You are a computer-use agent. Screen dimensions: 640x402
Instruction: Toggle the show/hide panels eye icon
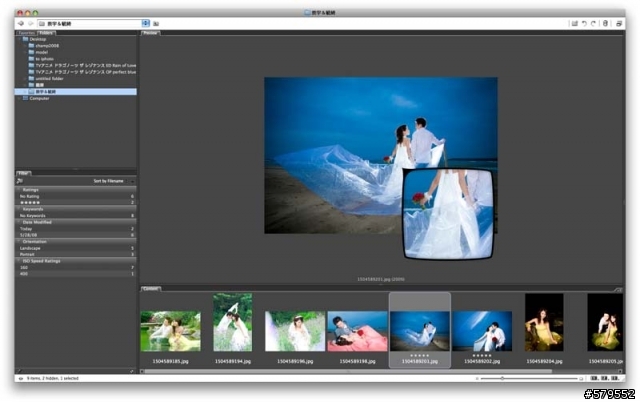20,378
